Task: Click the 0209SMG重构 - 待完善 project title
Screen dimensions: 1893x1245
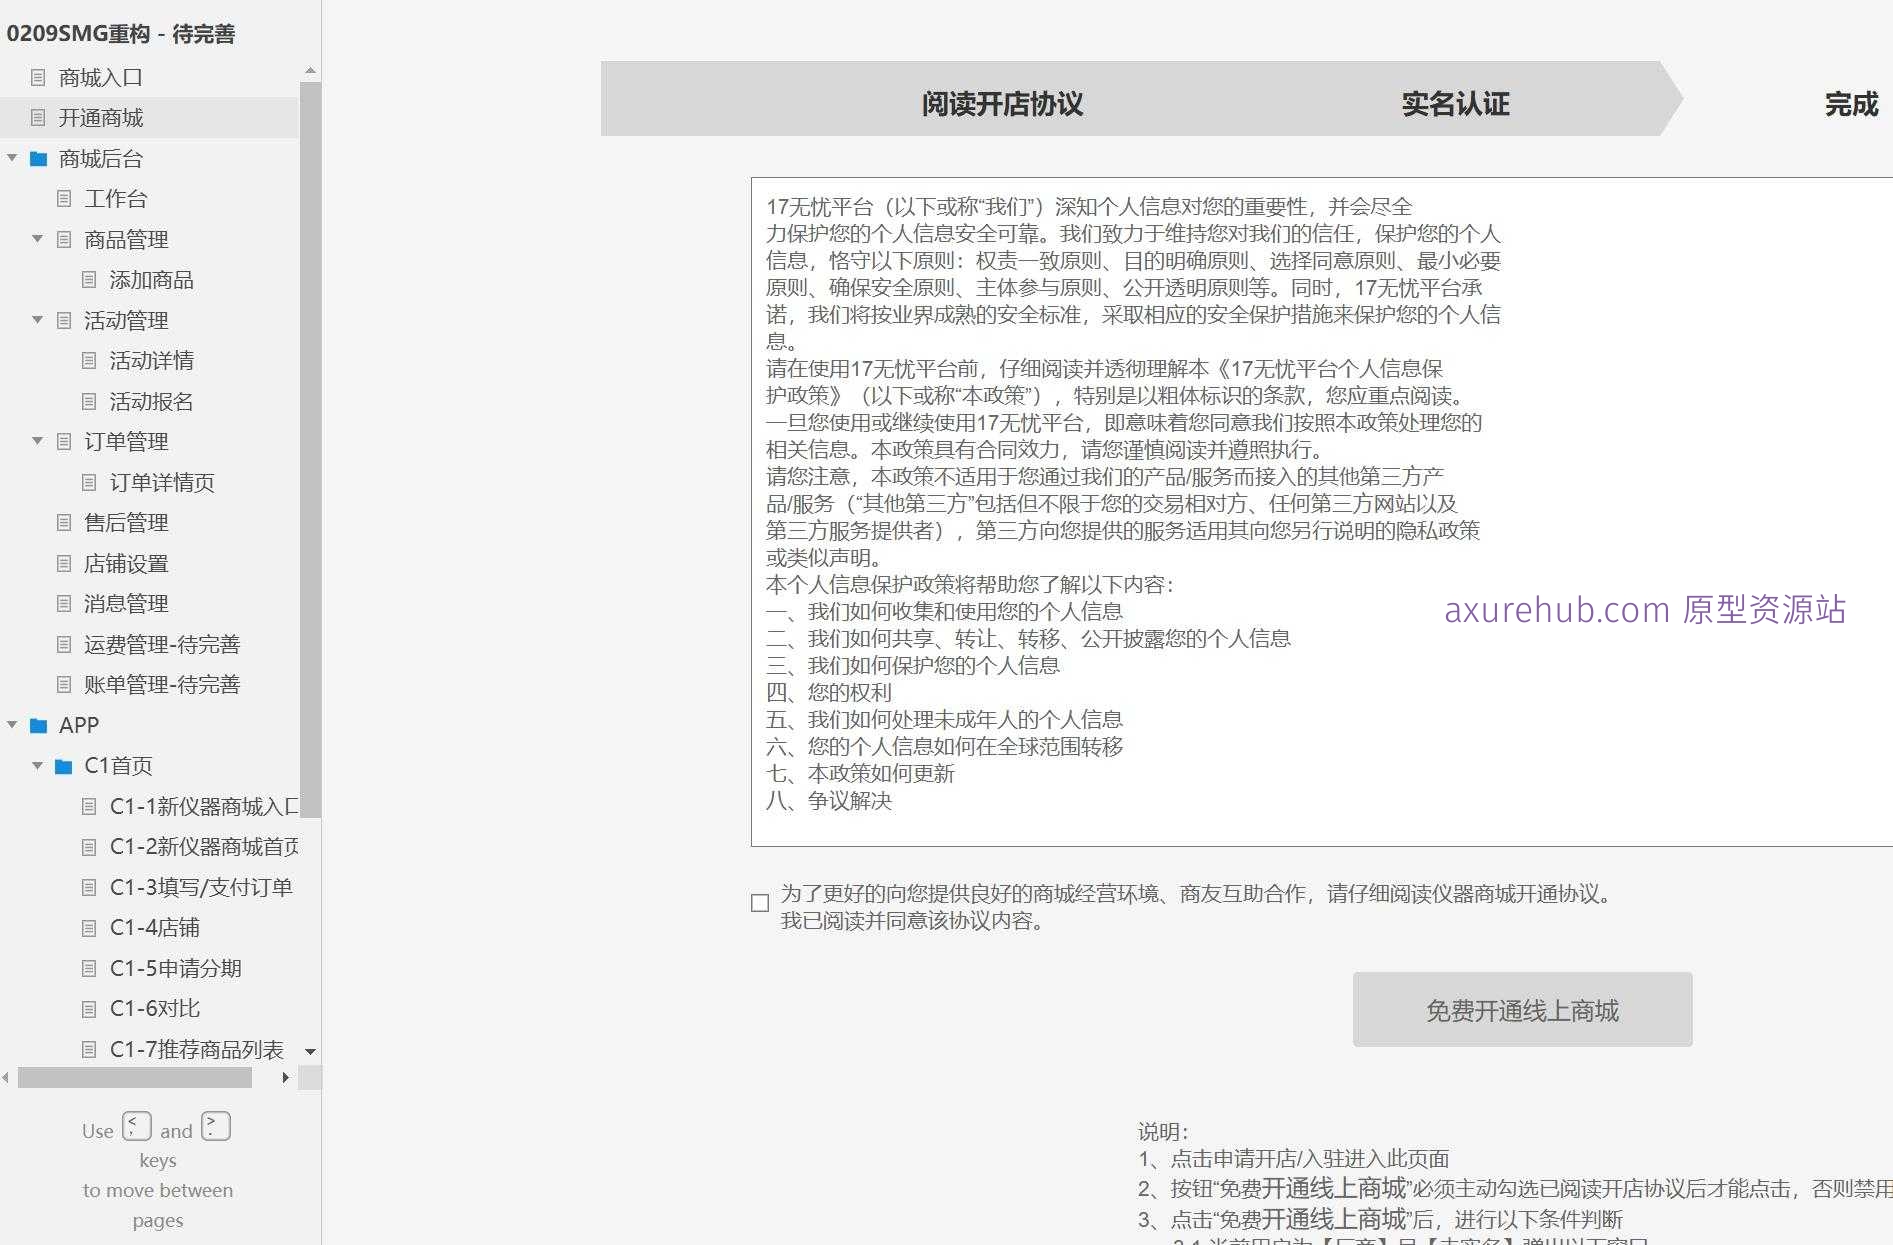Action: pyautogui.click(x=121, y=34)
